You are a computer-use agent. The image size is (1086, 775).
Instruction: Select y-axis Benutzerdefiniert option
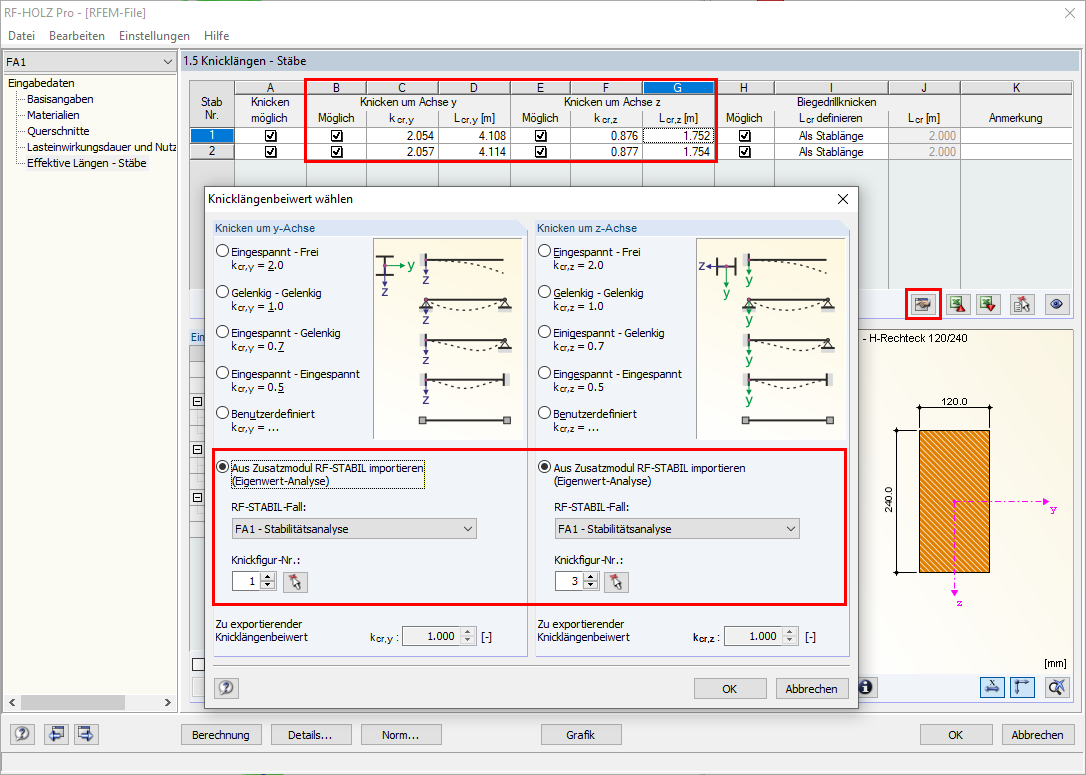coord(222,413)
